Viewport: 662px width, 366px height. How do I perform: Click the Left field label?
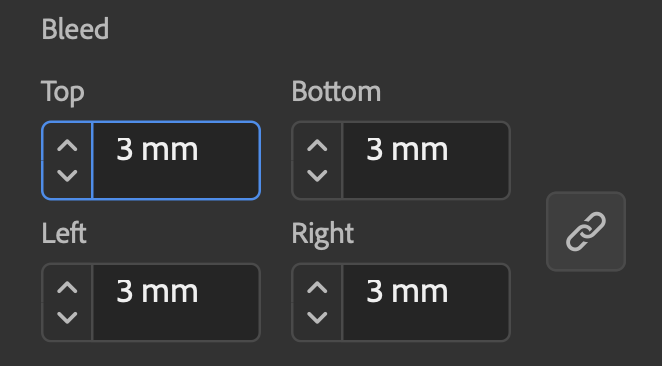(64, 233)
